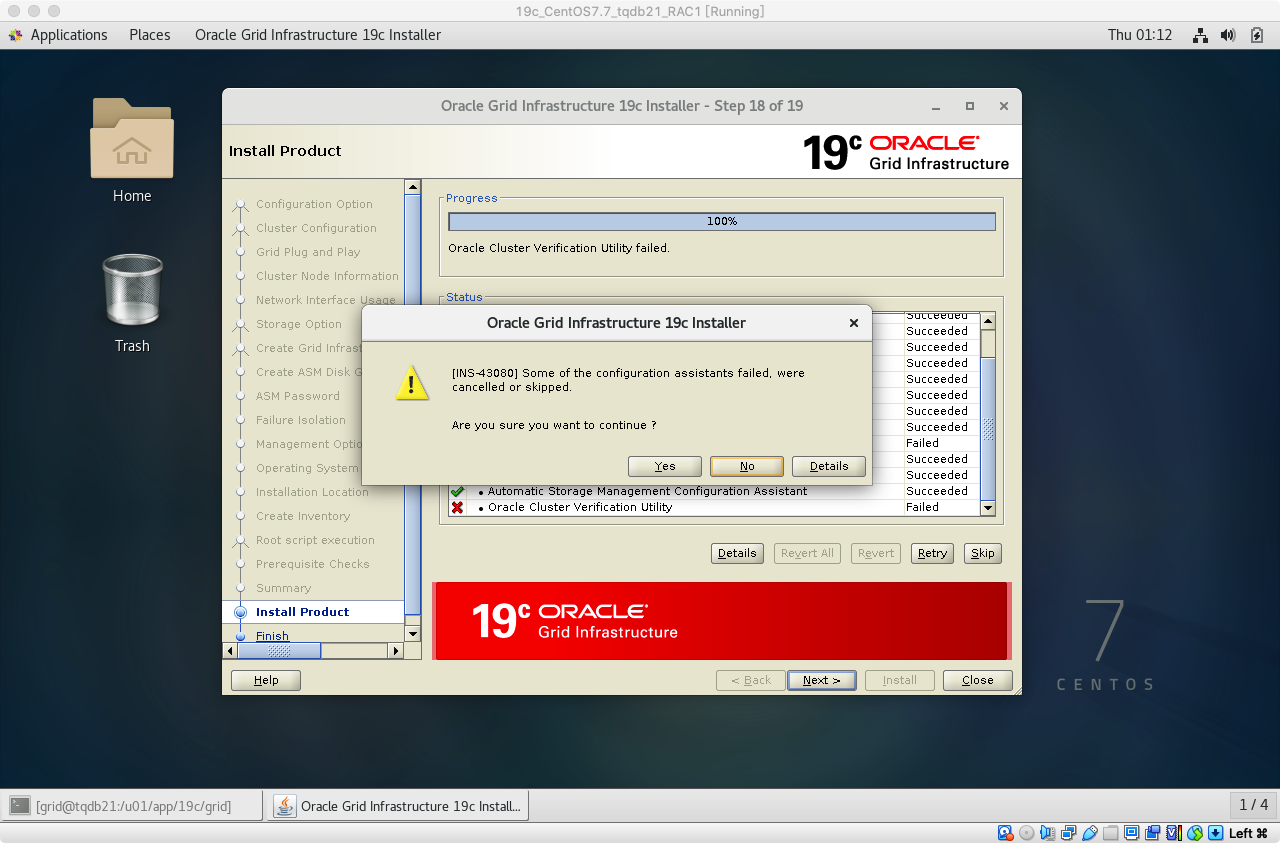Click the step list down scroll arrow
Image resolution: width=1280 pixels, height=843 pixels.
pyautogui.click(x=413, y=634)
